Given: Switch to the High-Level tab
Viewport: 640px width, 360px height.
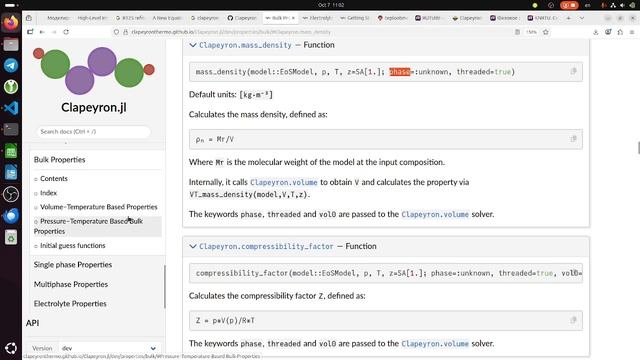Looking at the screenshot, I should tap(92, 18).
